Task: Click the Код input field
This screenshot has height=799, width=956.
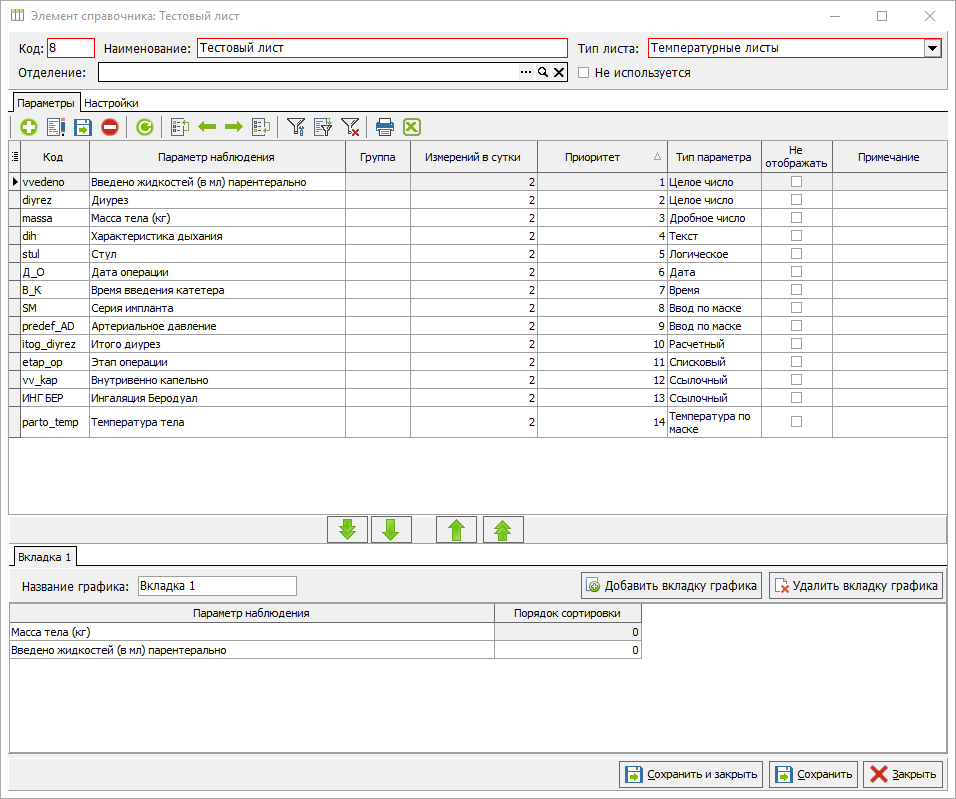Action: [71, 48]
